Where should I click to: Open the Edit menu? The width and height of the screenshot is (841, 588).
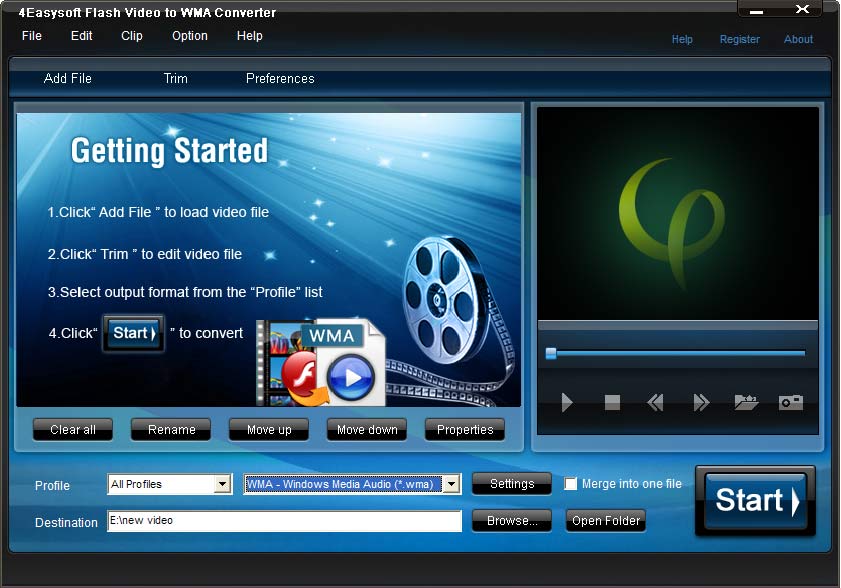pyautogui.click(x=82, y=36)
